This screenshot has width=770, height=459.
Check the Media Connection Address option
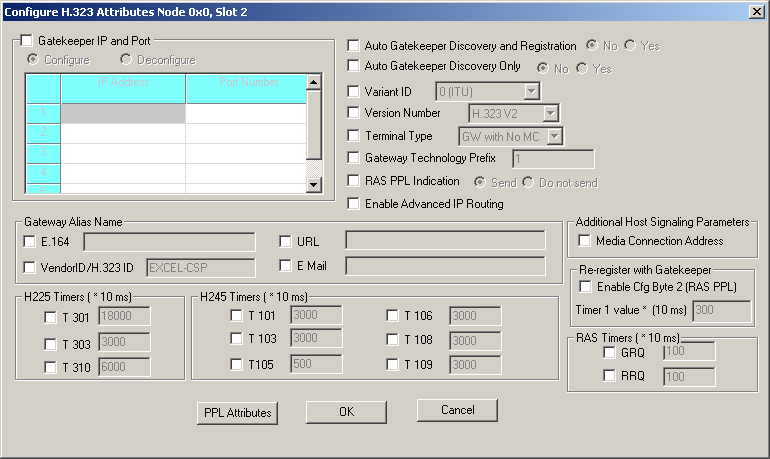click(585, 241)
